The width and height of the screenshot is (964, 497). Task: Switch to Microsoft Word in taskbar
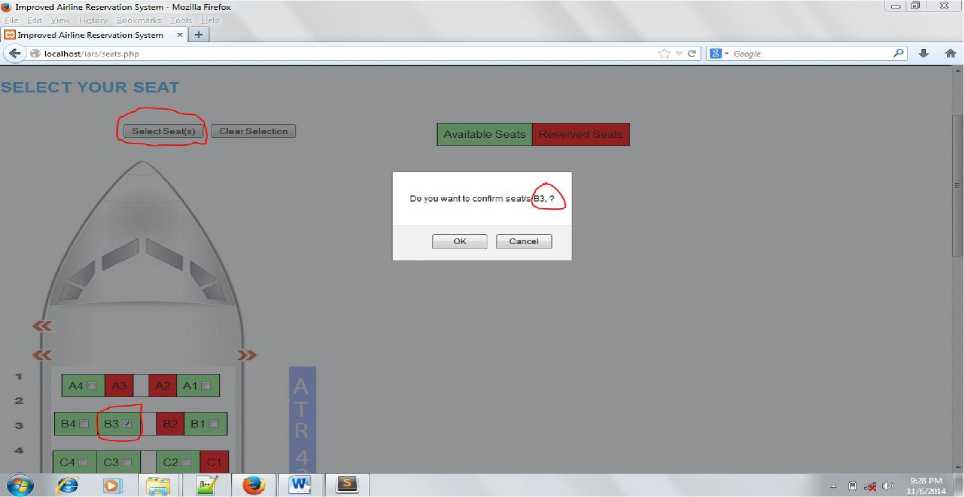point(299,485)
